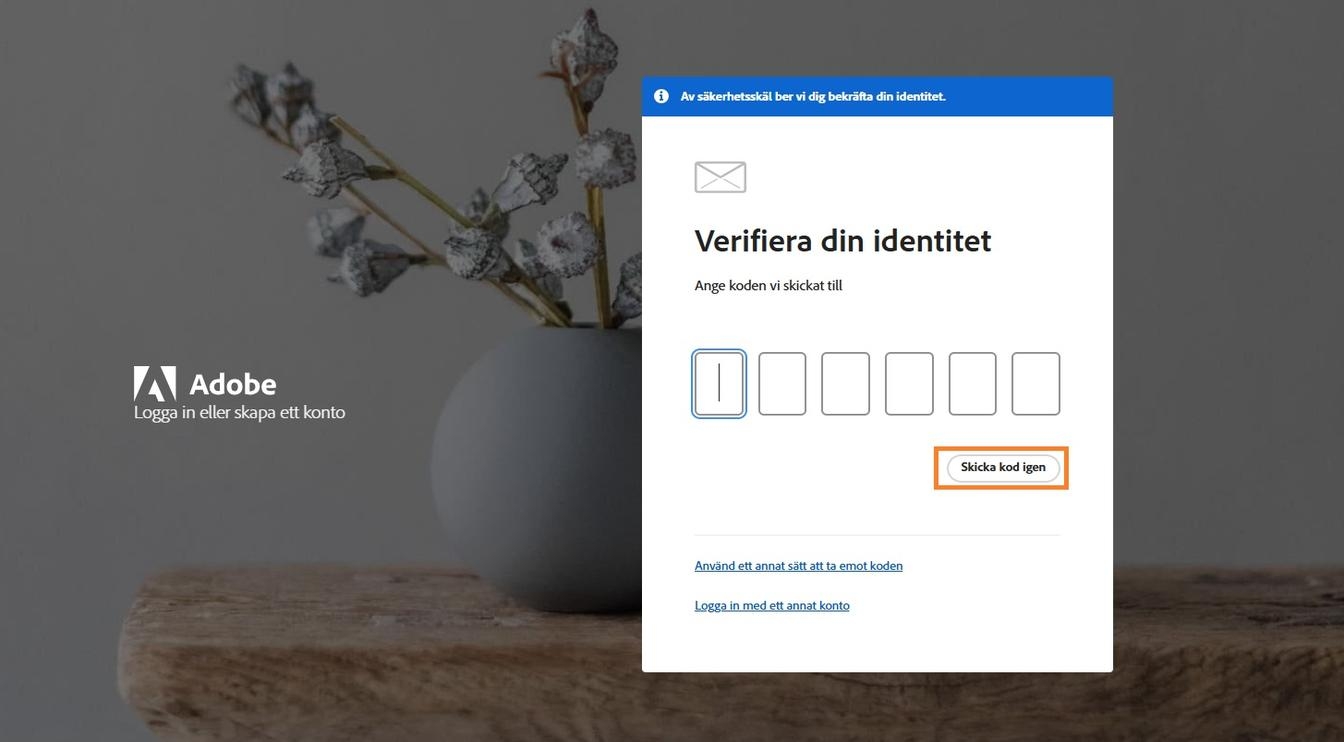The image size is (1344, 742).
Task: Click the orange highlighted resend code area
Action: pyautogui.click(x=1002, y=467)
